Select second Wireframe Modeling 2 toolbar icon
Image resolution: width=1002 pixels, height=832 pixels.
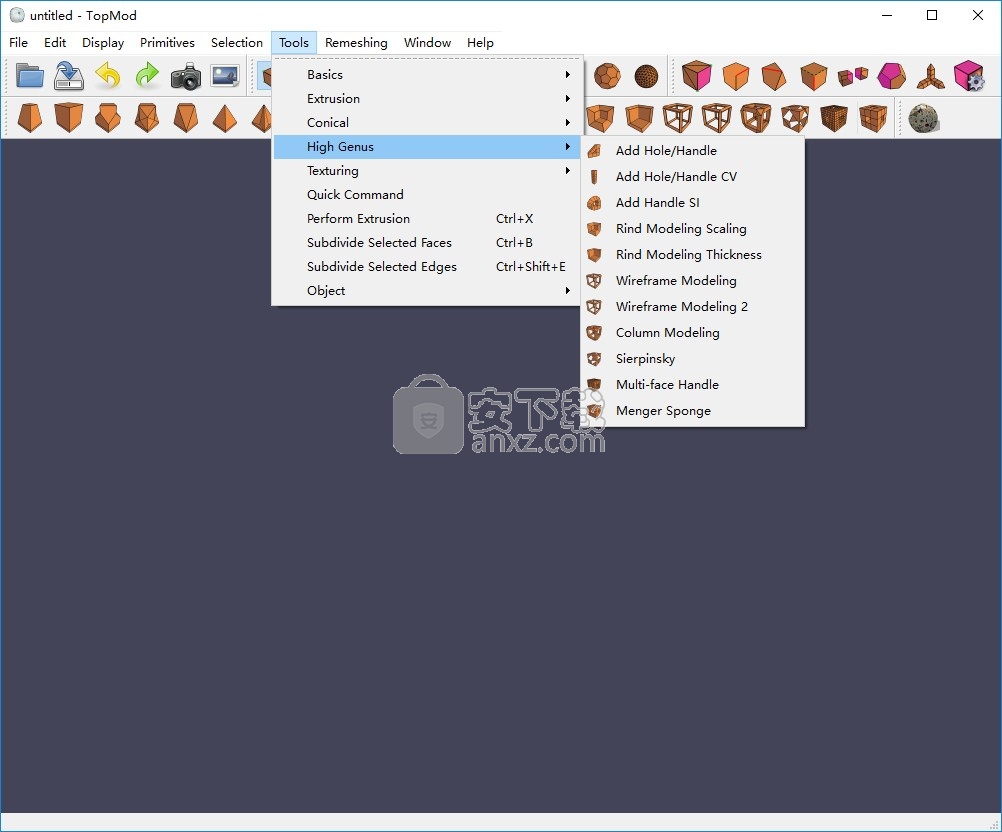tap(716, 118)
